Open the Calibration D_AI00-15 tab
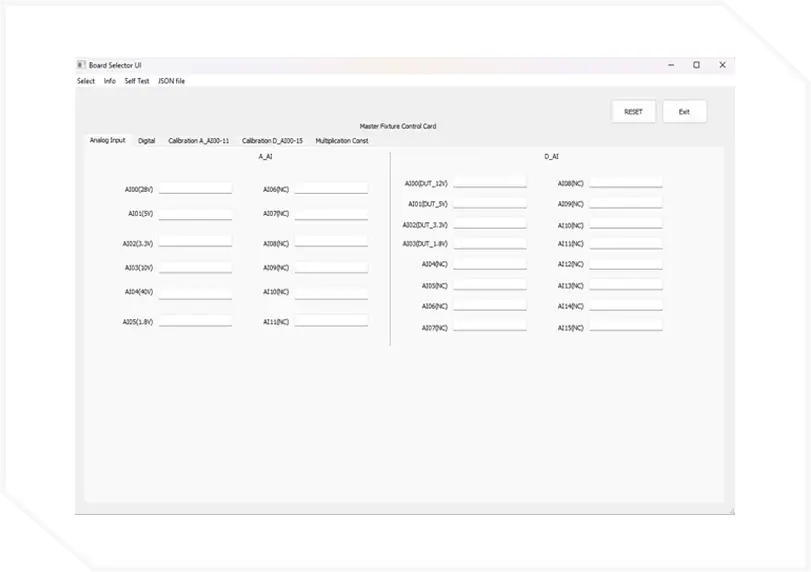811x572 pixels. coord(272,141)
